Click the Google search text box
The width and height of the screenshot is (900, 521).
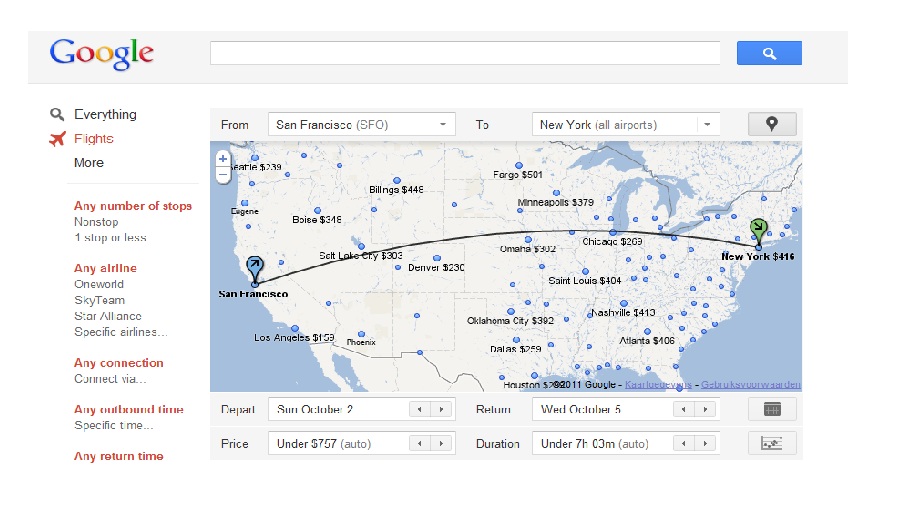[x=465, y=53]
